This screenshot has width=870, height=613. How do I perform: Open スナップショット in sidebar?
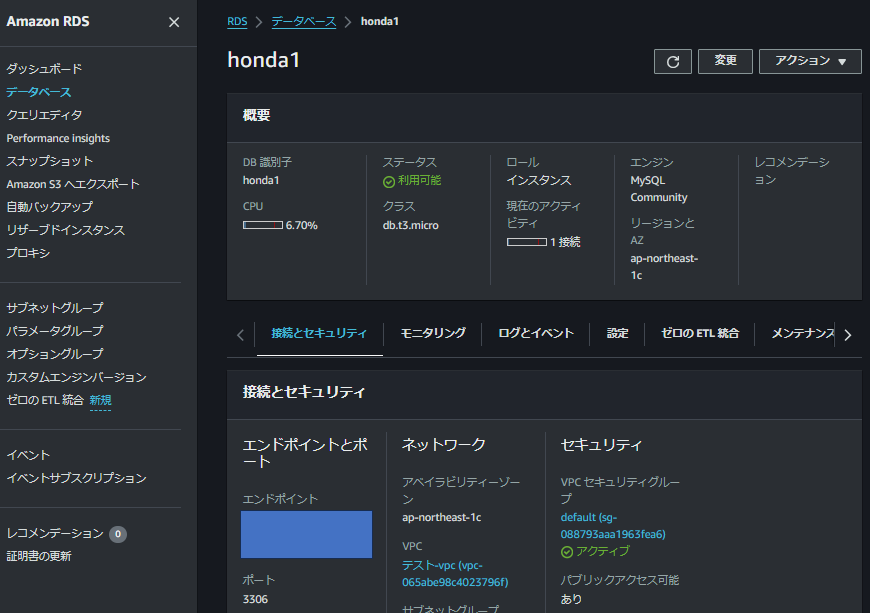[x=49, y=161]
